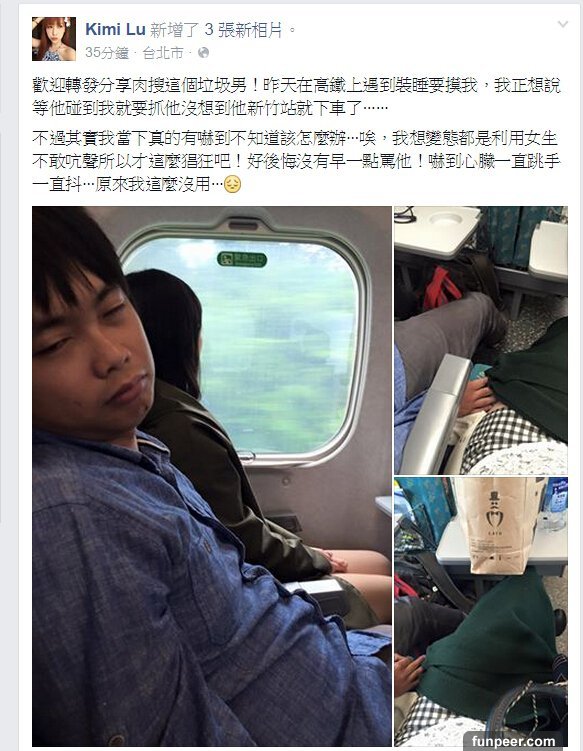The height and width of the screenshot is (751, 583).
Task: Open the bottom-right paper bag photo
Action: [x=480, y=612]
